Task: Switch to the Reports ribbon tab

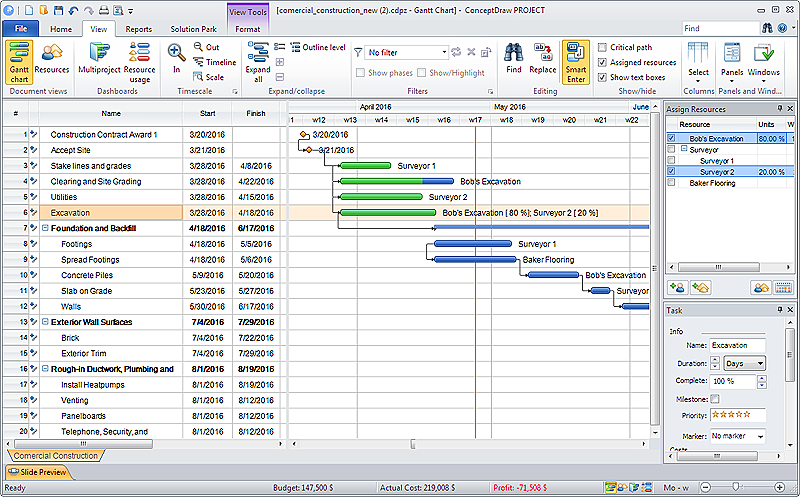Action: pos(139,29)
